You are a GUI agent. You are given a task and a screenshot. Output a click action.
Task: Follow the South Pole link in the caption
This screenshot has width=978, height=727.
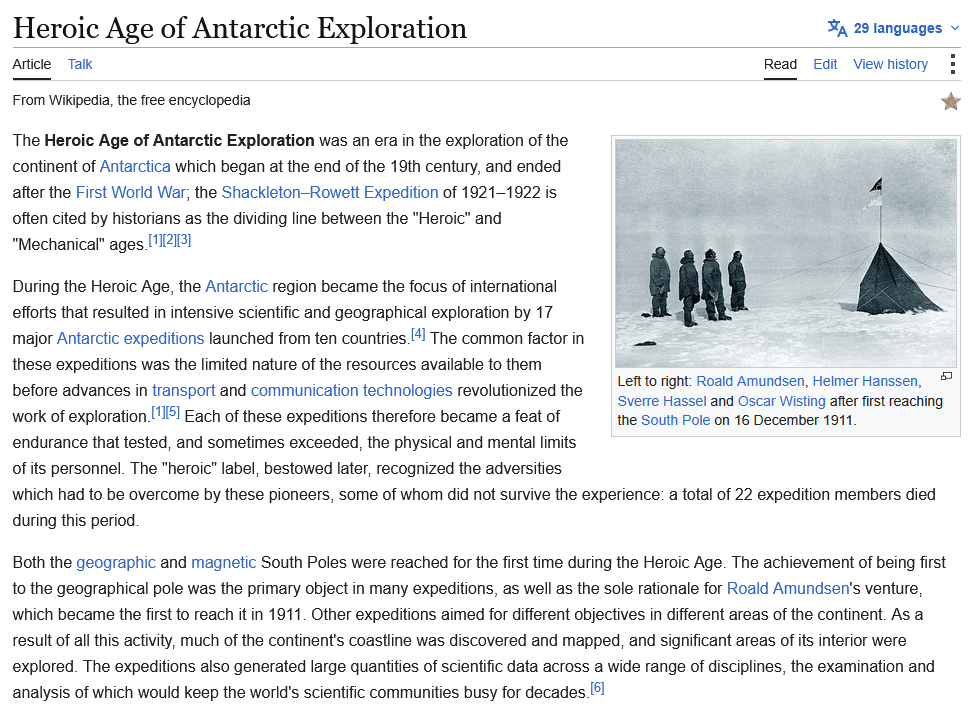point(675,420)
